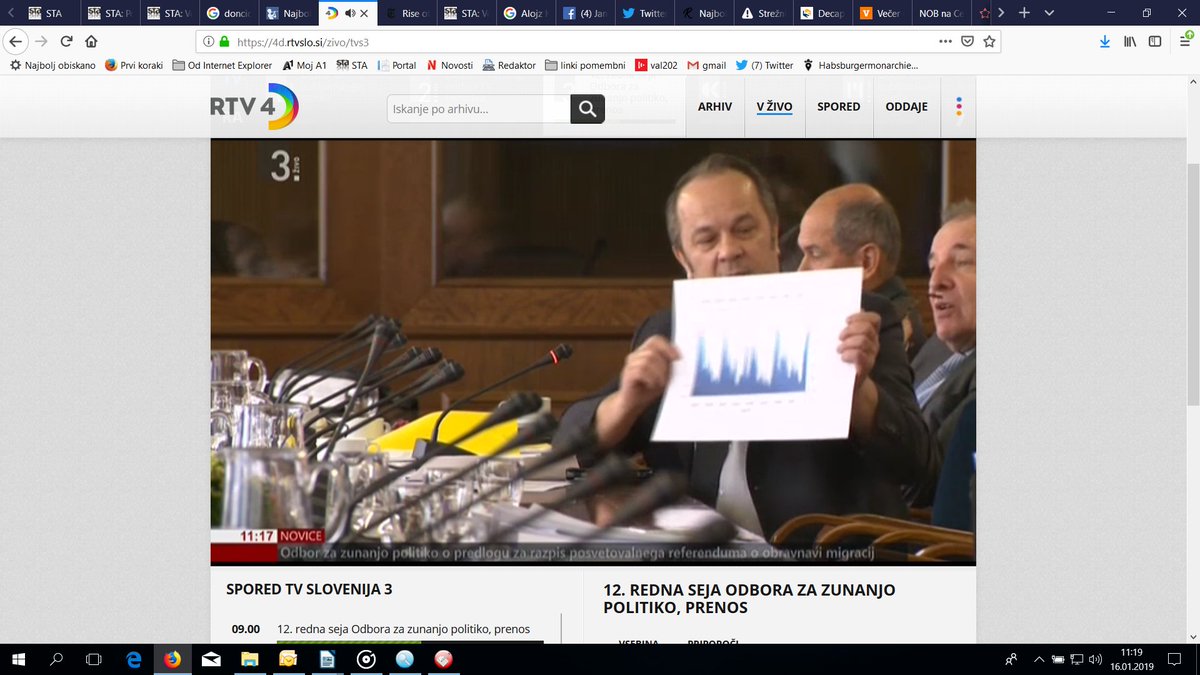1200x675 pixels.
Task: Click the 09.00 redna seja Odbora row
Action: pyautogui.click(x=386, y=629)
